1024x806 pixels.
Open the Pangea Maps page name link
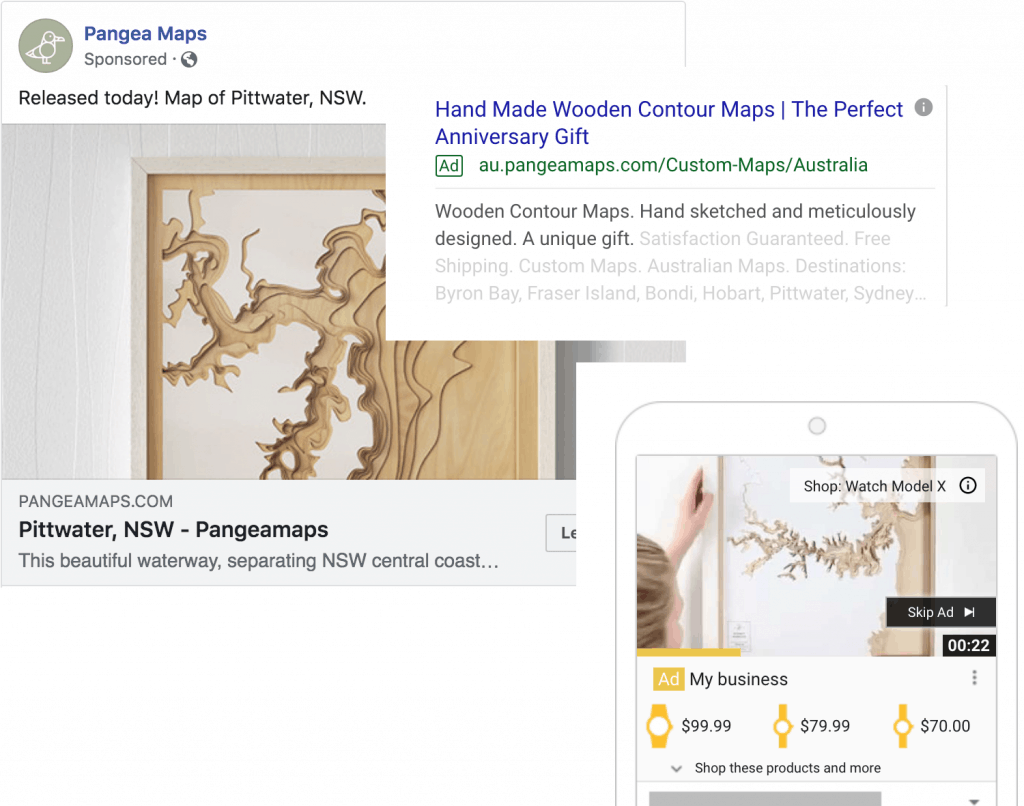pyautogui.click(x=145, y=33)
